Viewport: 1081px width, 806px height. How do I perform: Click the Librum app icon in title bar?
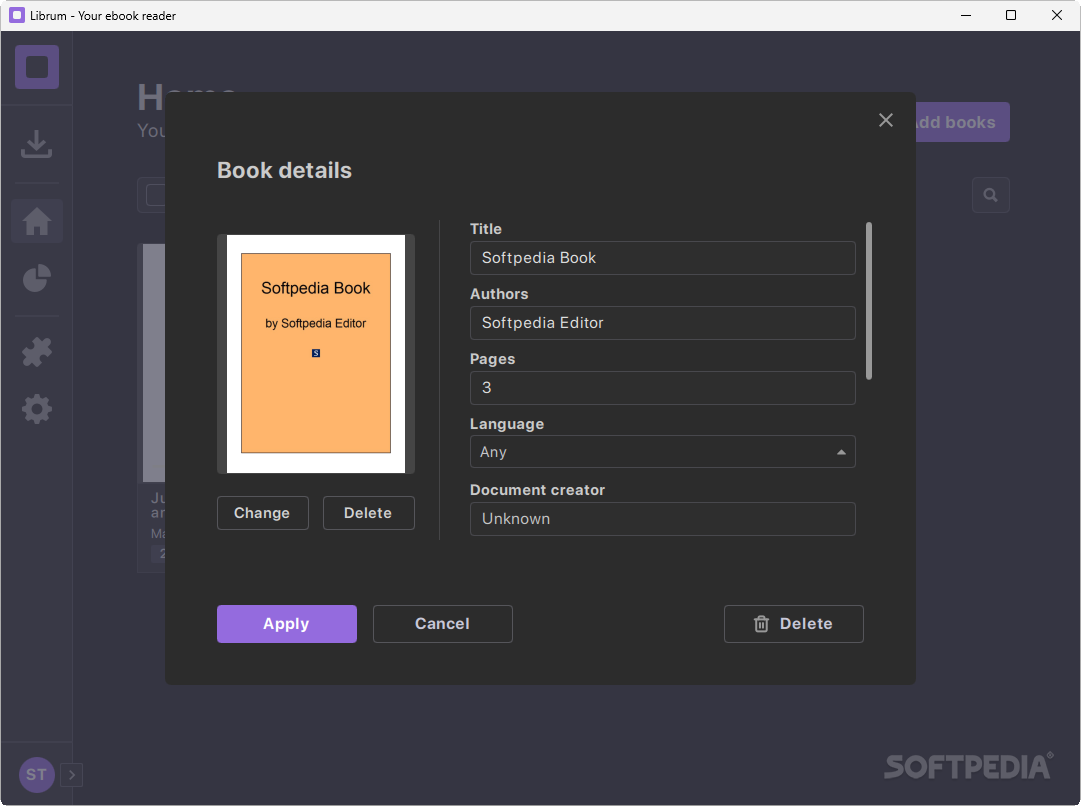point(17,15)
